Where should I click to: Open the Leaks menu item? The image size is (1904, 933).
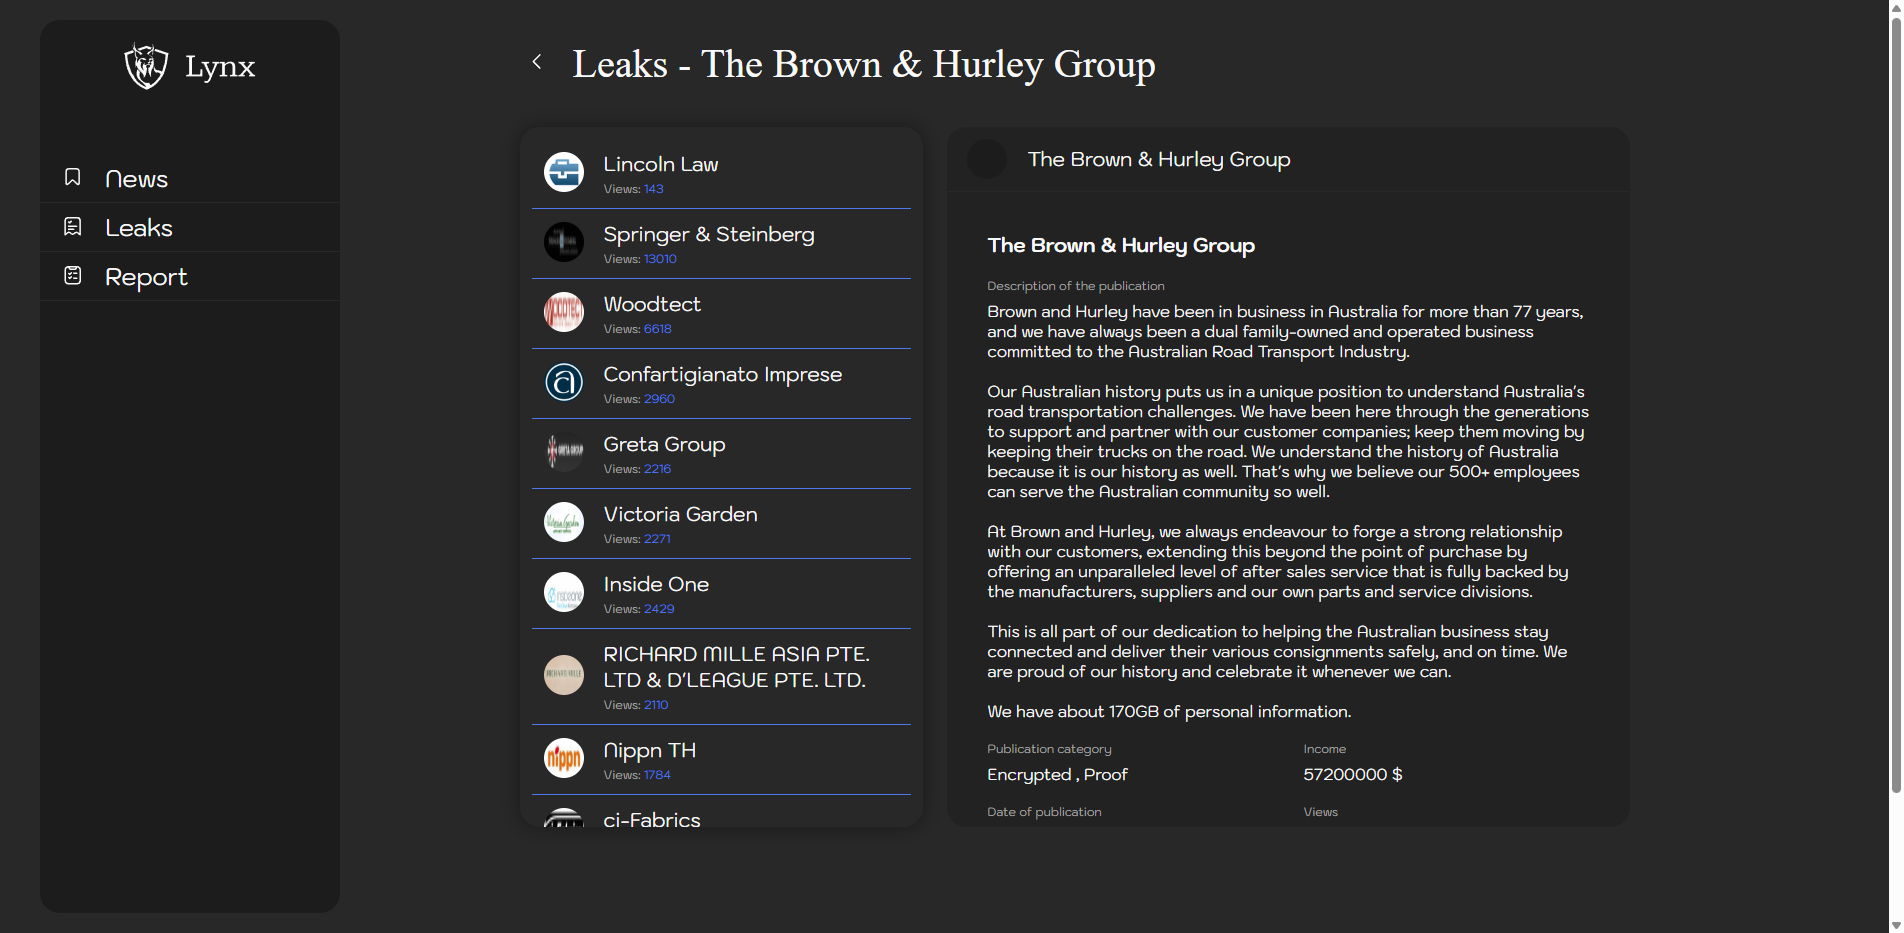(x=139, y=228)
